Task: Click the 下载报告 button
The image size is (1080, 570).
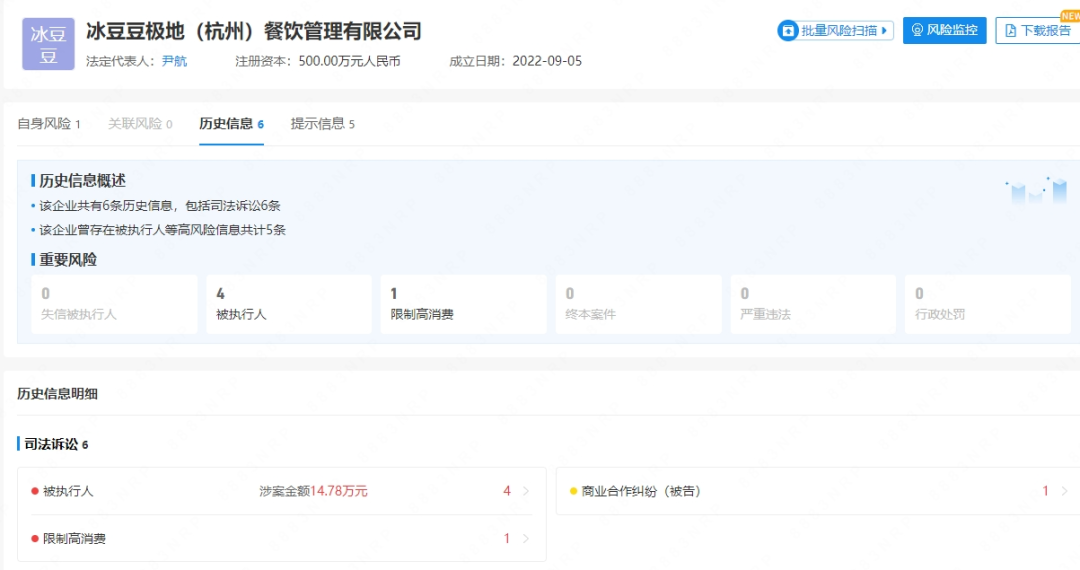Action: click(1038, 30)
